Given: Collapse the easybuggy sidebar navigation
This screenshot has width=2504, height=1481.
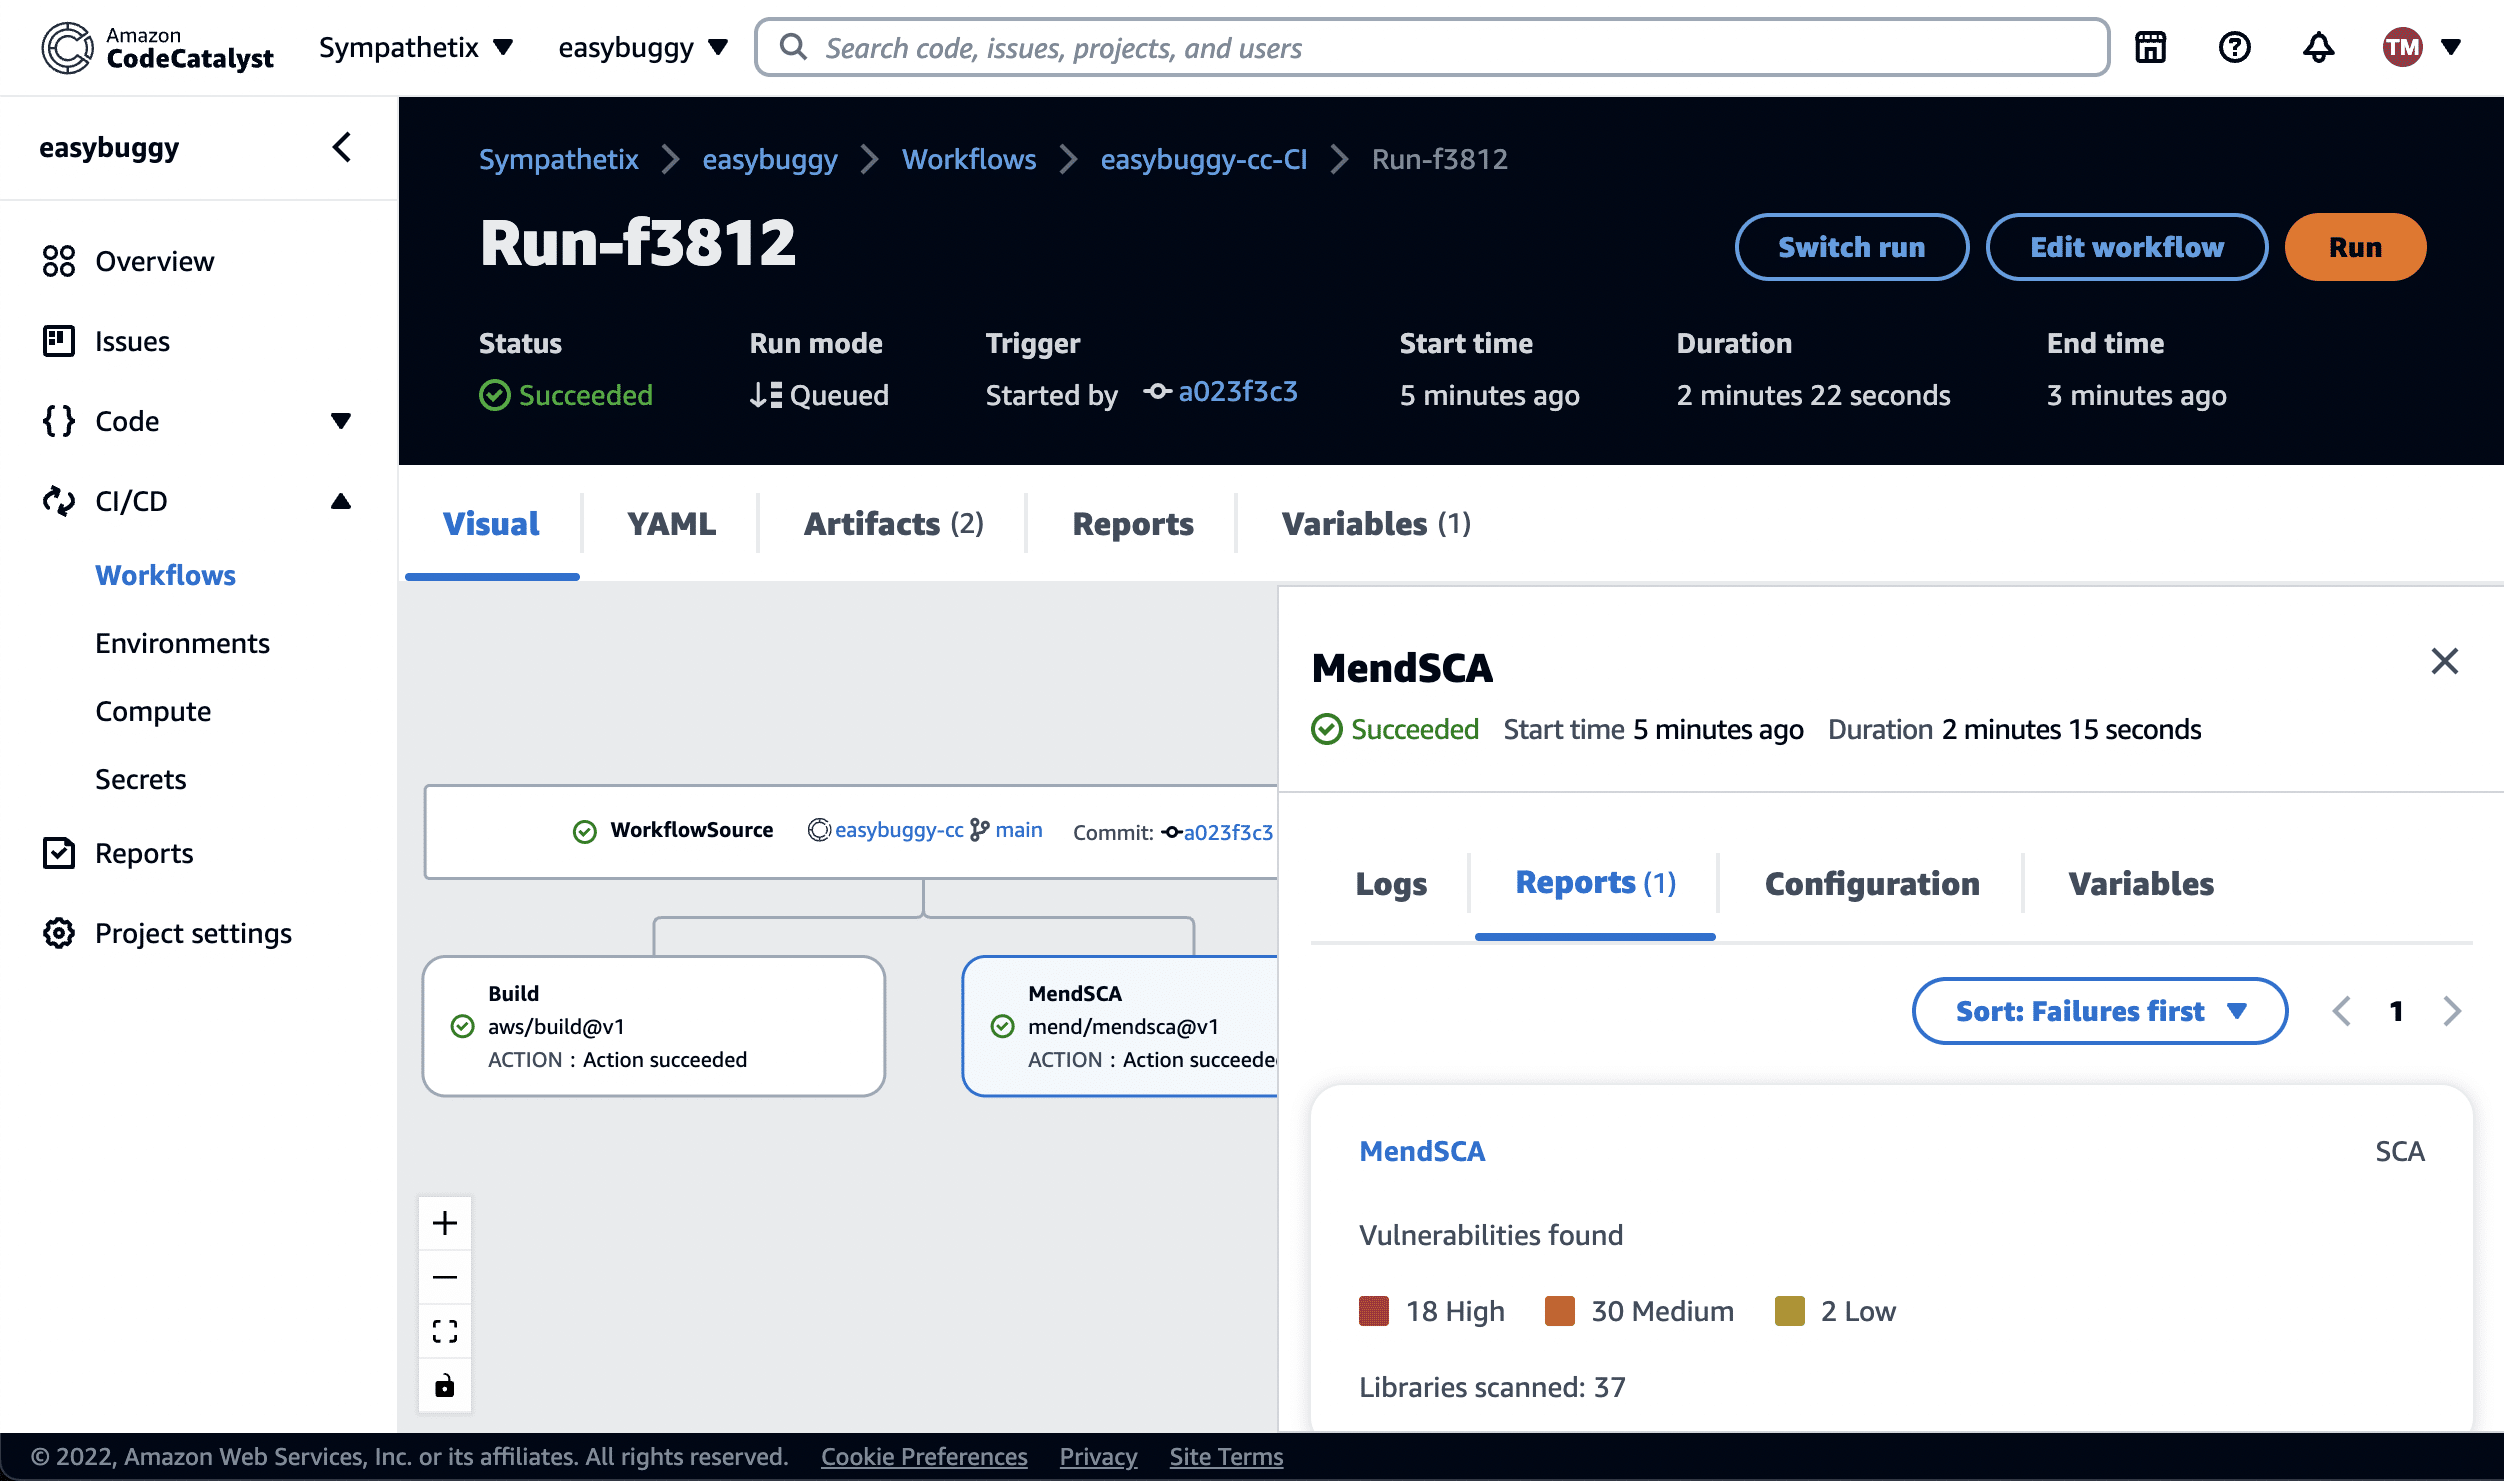Looking at the screenshot, I should tap(342, 147).
